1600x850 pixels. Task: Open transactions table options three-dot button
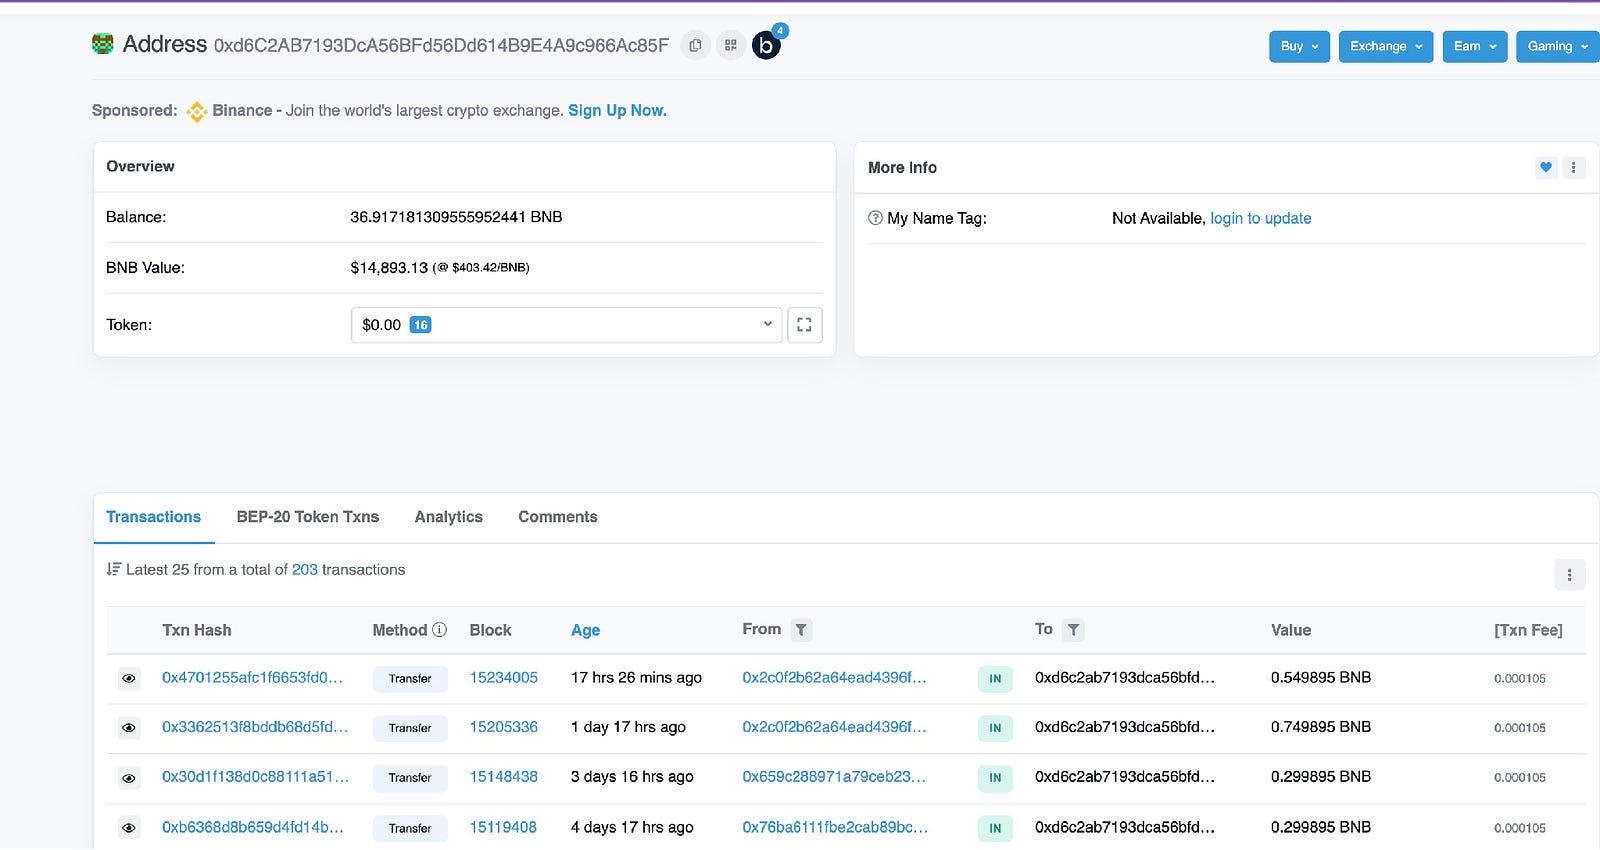(1569, 575)
